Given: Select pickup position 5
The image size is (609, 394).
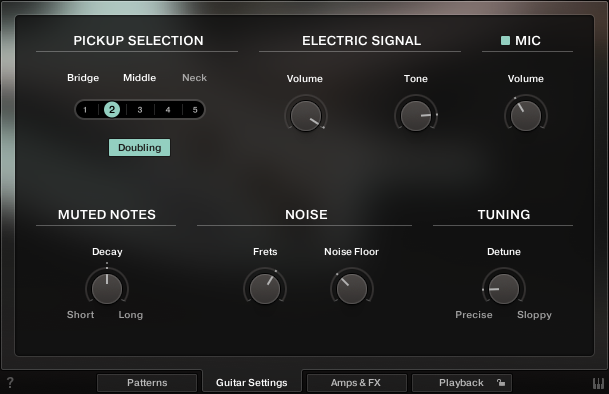Looking at the screenshot, I should pos(195,110).
